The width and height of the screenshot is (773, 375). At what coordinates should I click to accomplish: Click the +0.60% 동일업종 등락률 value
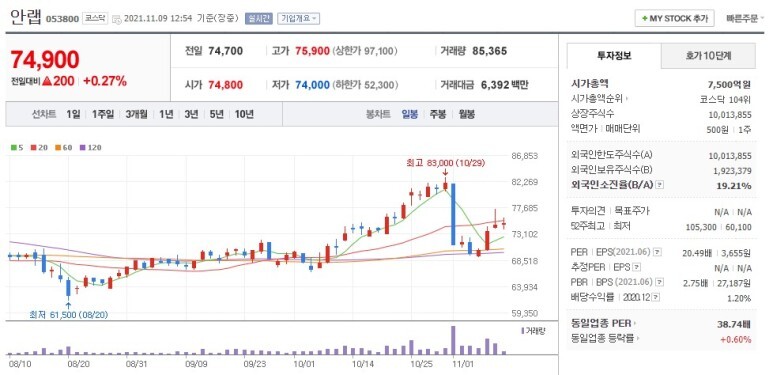pyautogui.click(x=736, y=339)
